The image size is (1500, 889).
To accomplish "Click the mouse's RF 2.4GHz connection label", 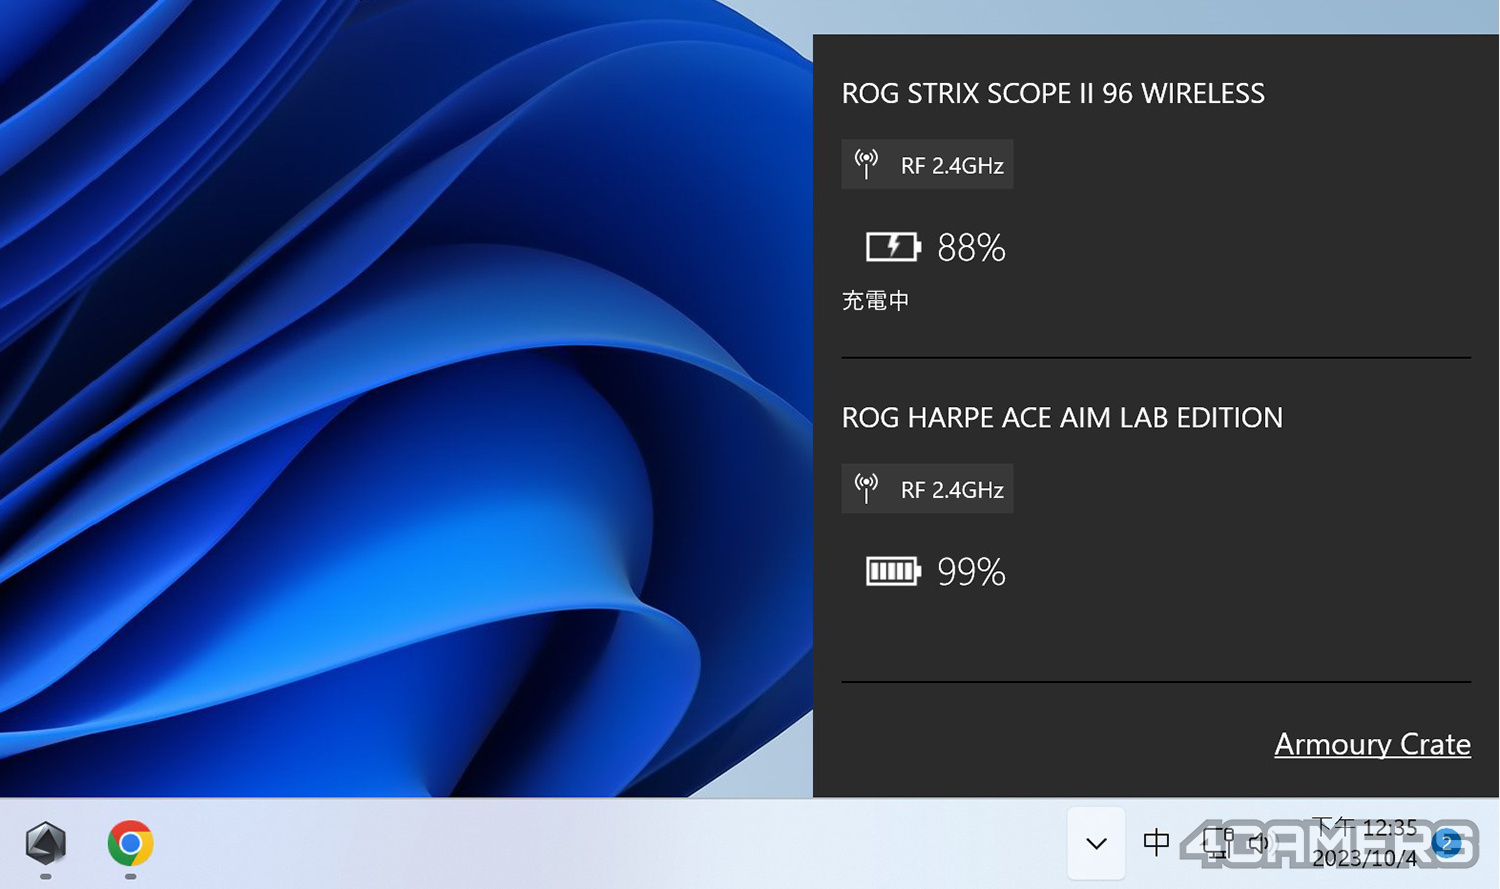I will [x=951, y=489].
